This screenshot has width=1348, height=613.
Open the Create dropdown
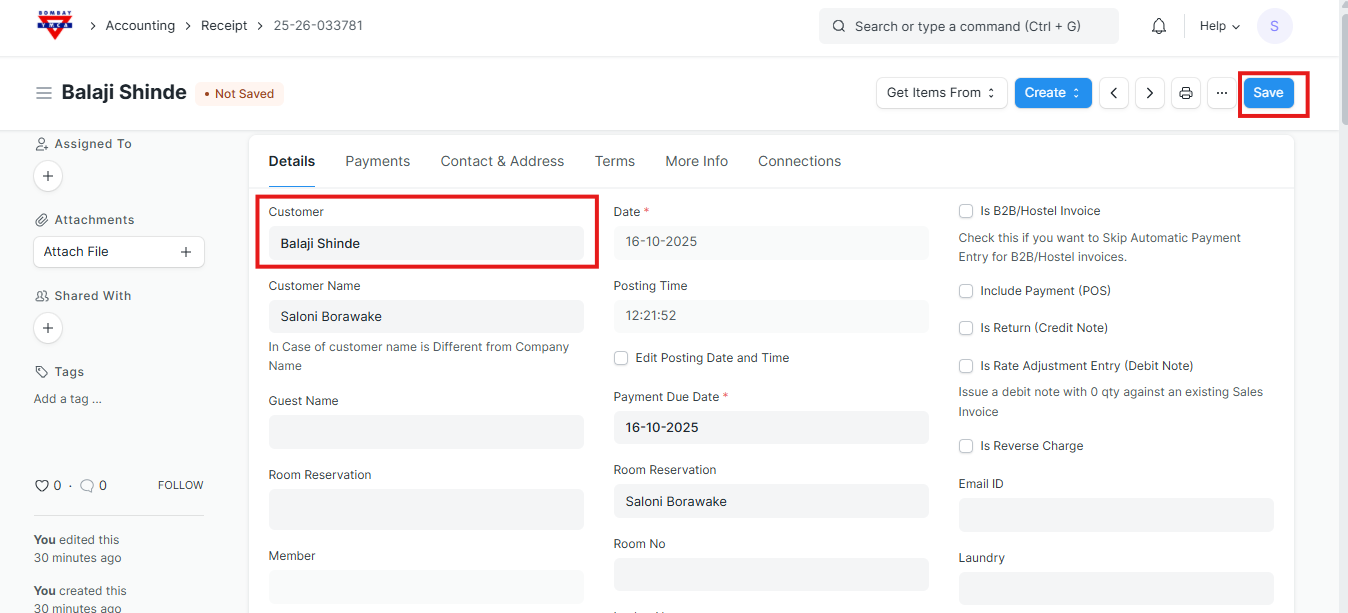coord(1052,93)
